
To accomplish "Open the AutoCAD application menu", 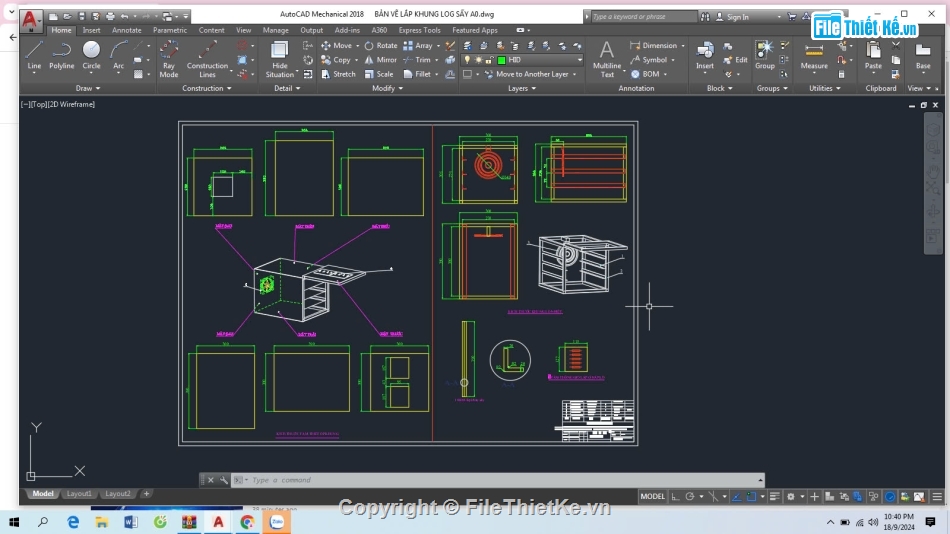I will (30, 20).
